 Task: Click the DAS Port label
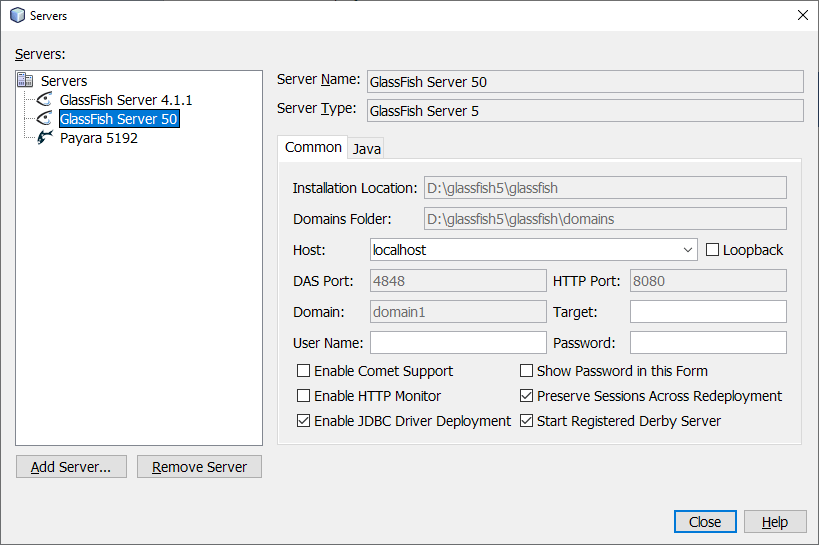point(323,281)
